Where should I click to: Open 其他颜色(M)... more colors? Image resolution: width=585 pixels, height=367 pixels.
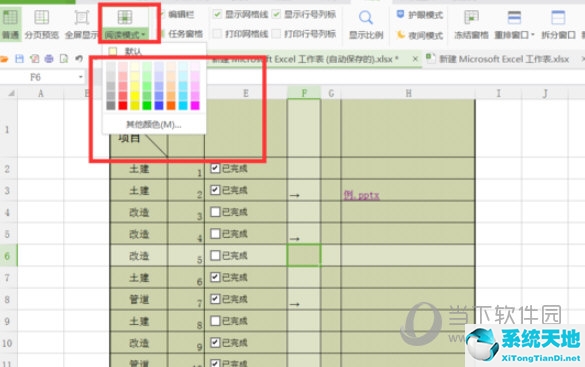154,124
